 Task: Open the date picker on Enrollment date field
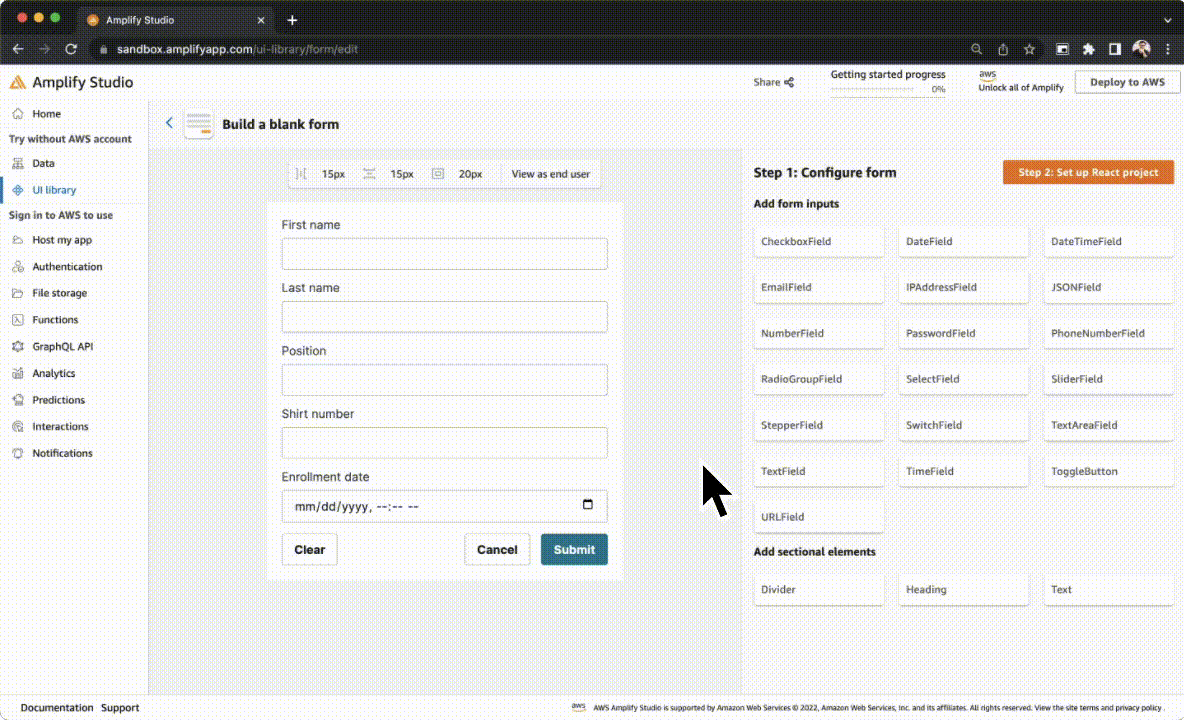click(589, 506)
